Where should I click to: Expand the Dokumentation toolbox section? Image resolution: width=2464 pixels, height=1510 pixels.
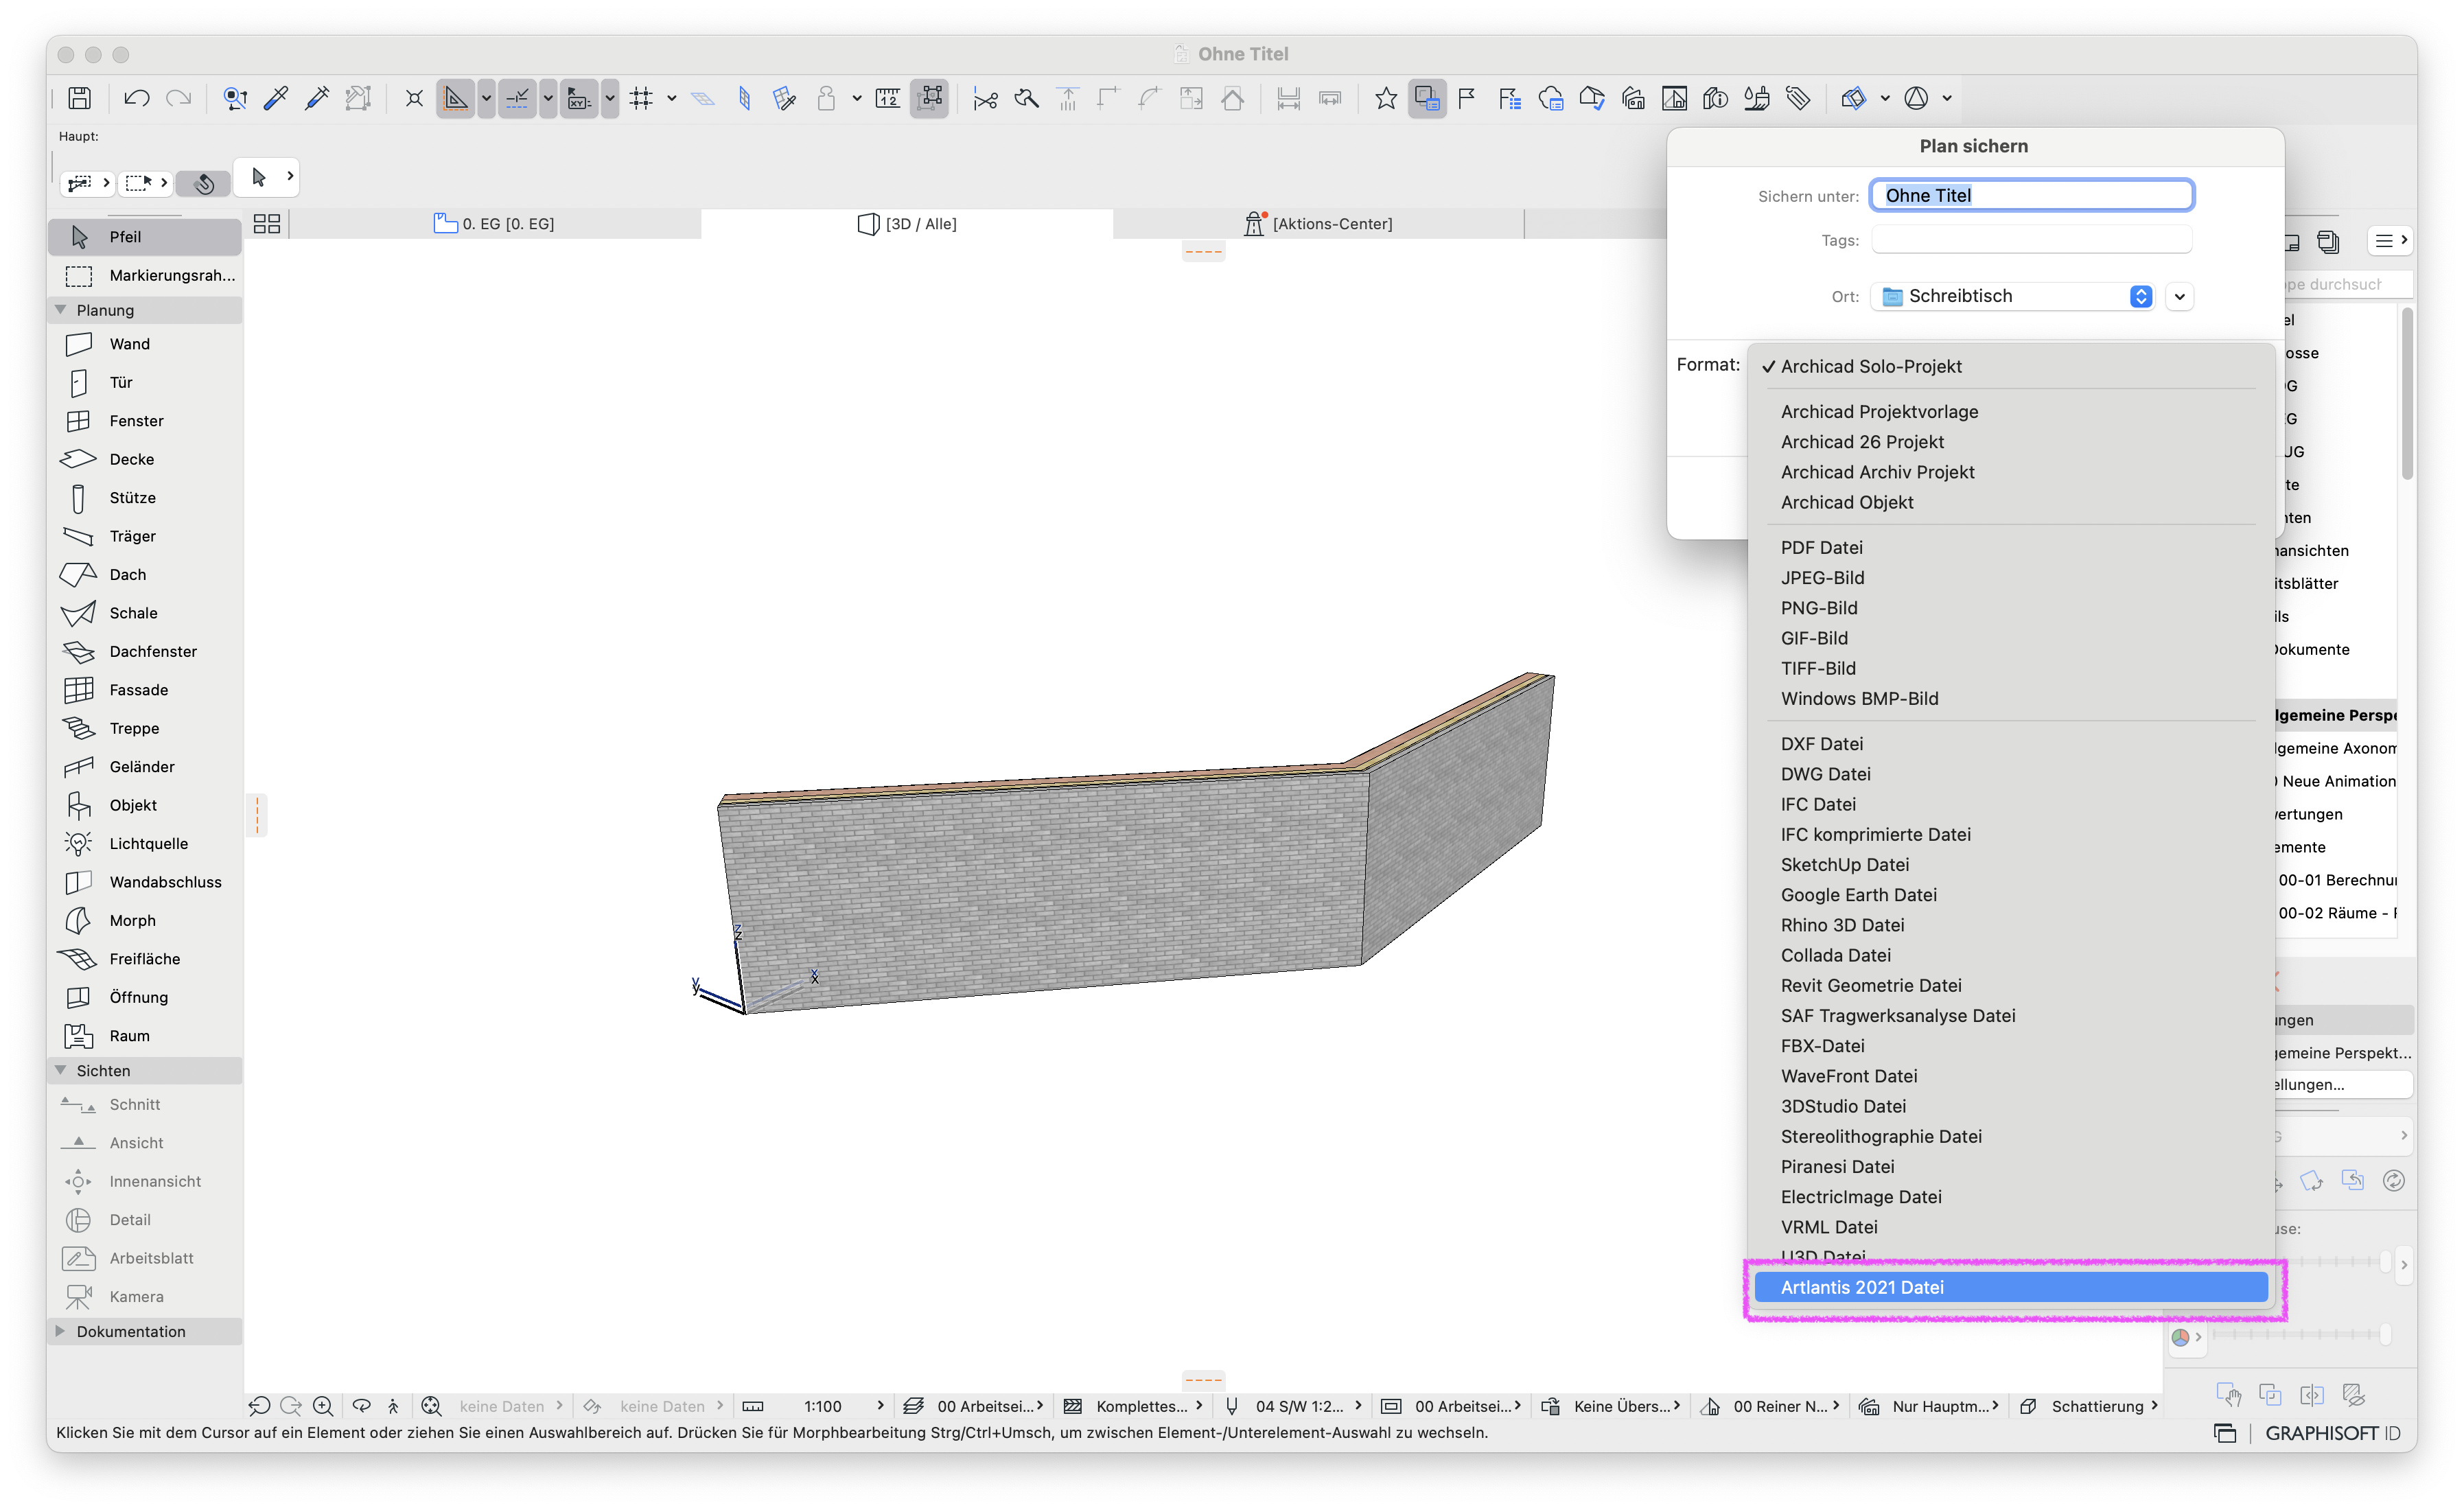coord(61,1332)
